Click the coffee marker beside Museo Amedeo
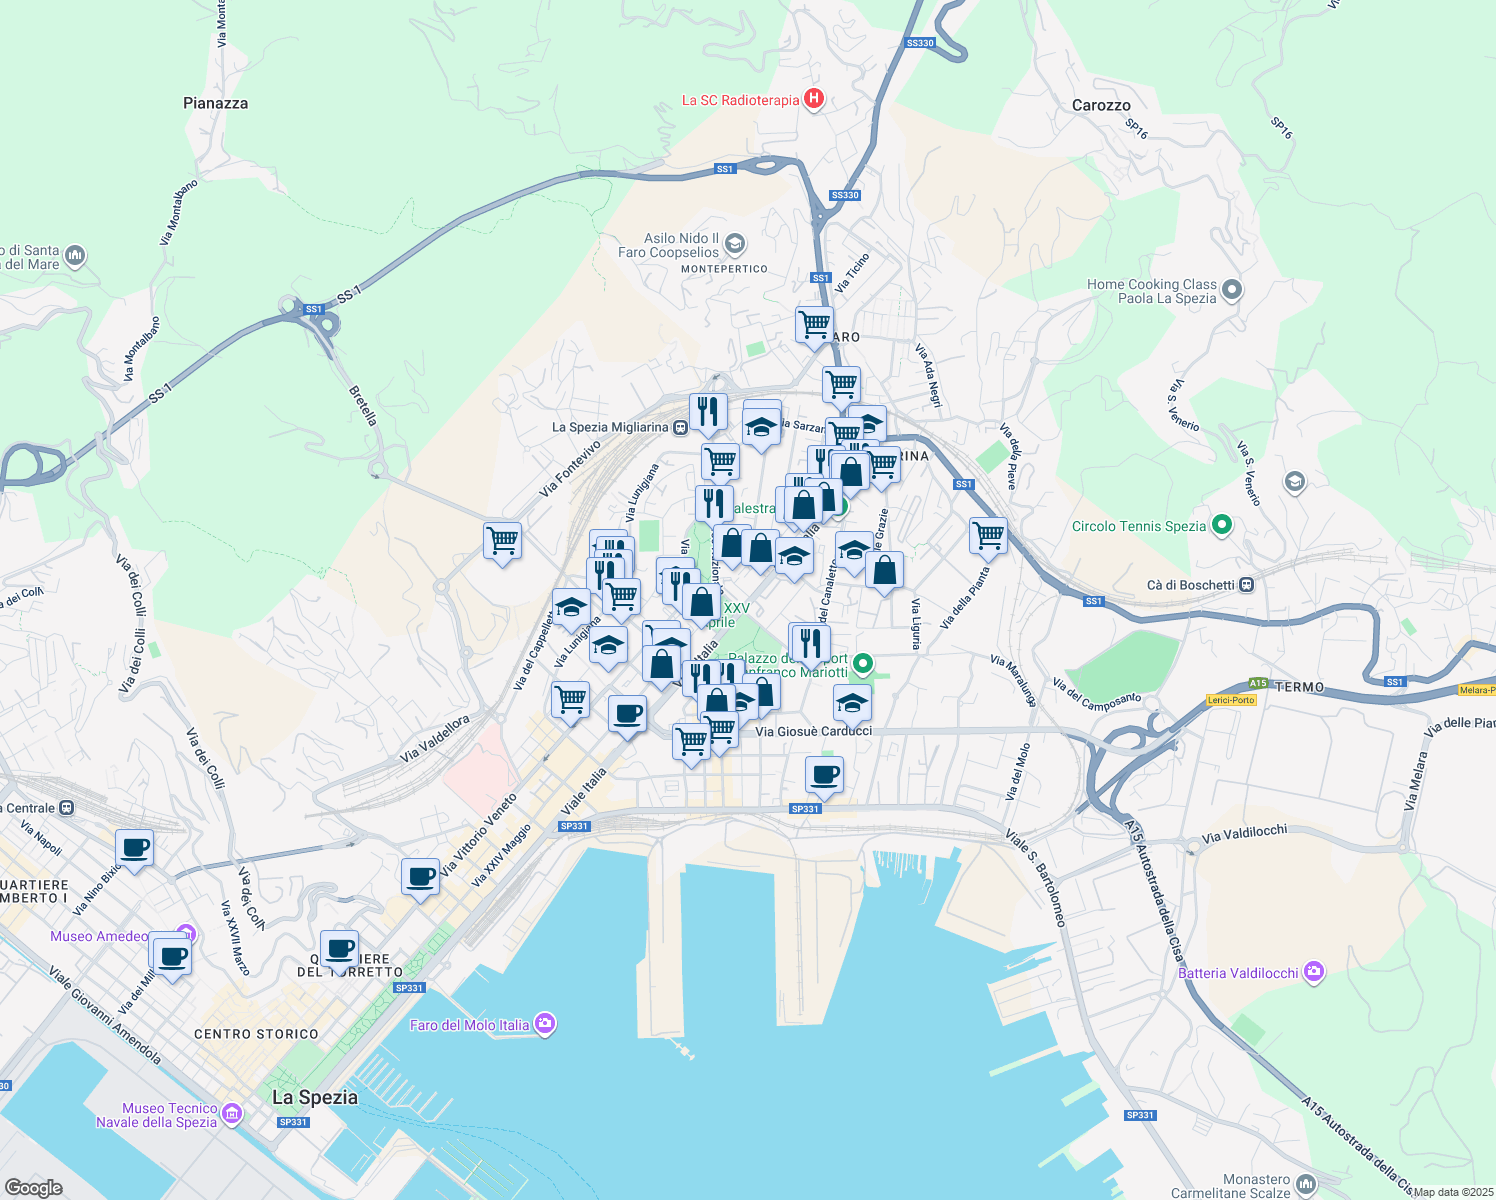The height and width of the screenshot is (1200, 1496). point(173,960)
